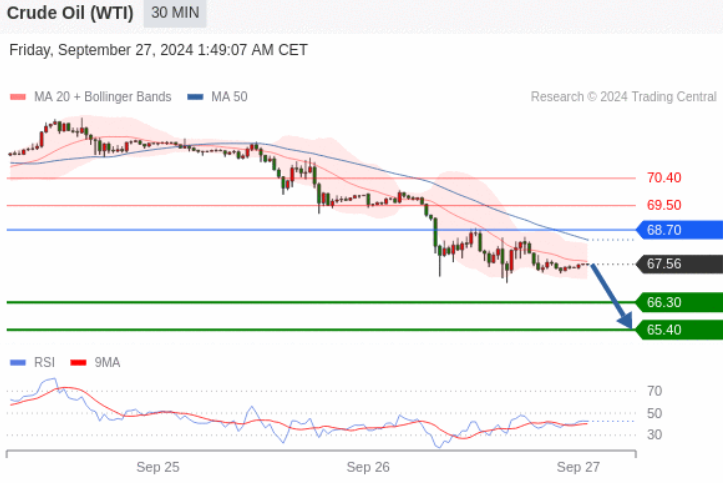This screenshot has height=483, width=723.
Task: Click the red 70.40 resistance label
Action: (664, 178)
